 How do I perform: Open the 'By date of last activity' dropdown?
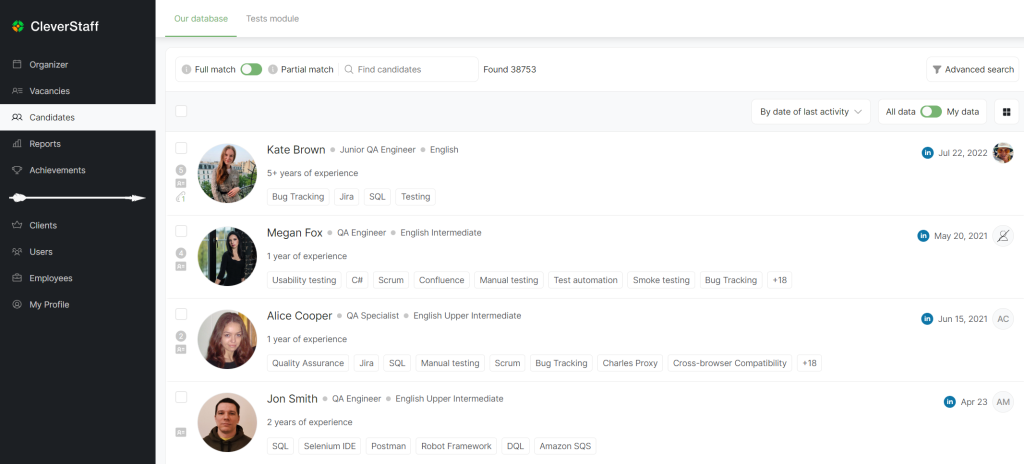click(810, 112)
